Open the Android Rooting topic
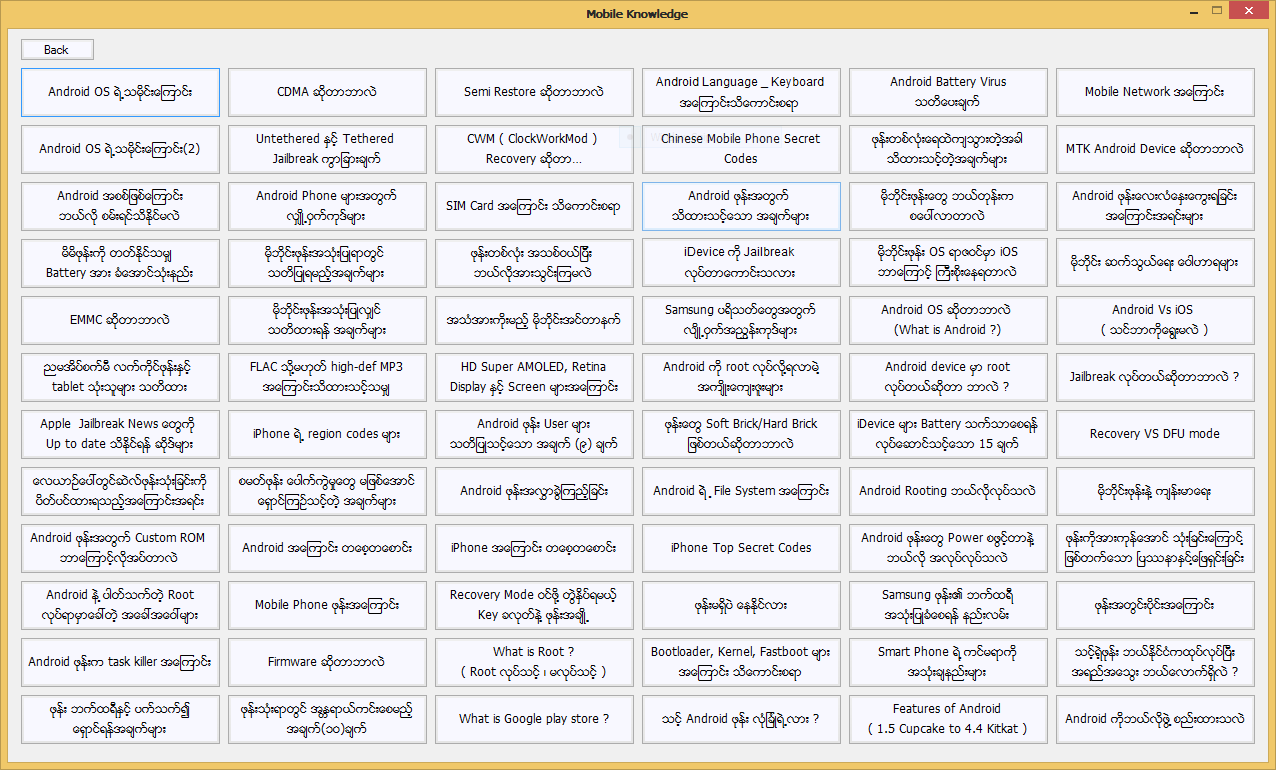 [x=948, y=491]
